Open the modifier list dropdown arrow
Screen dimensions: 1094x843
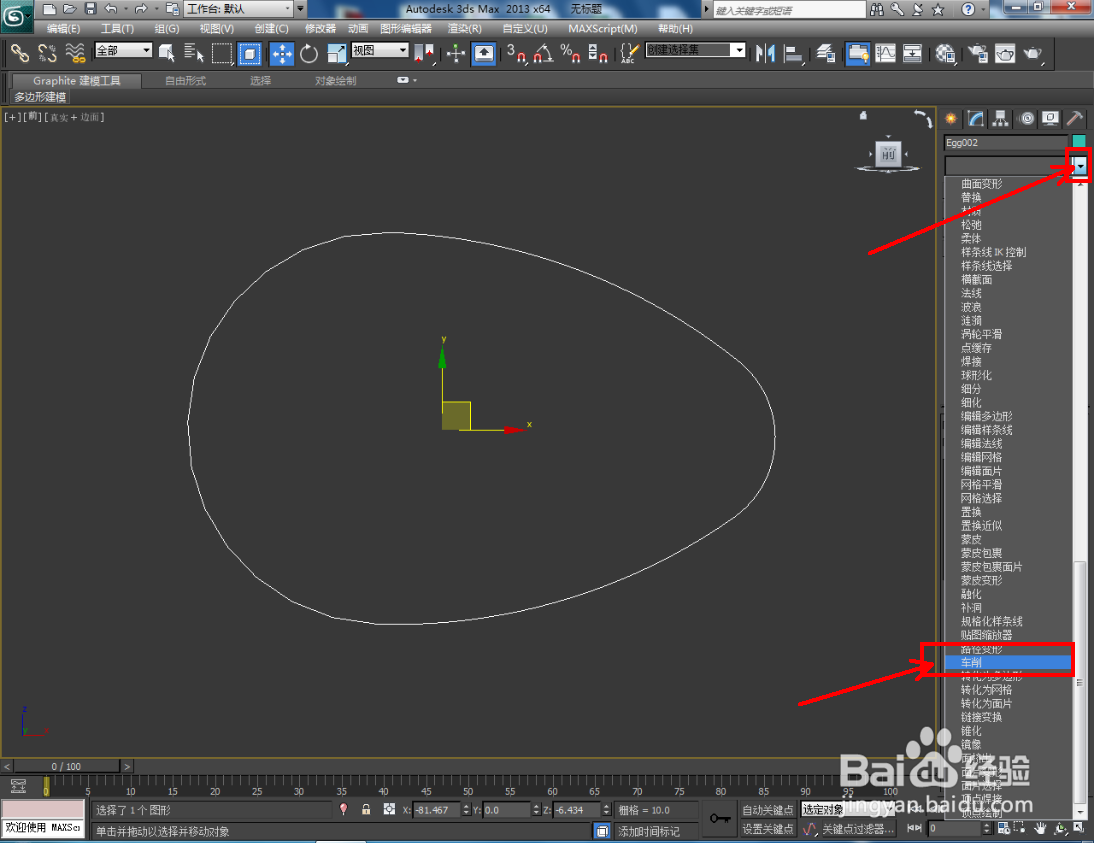pyautogui.click(x=1080, y=166)
